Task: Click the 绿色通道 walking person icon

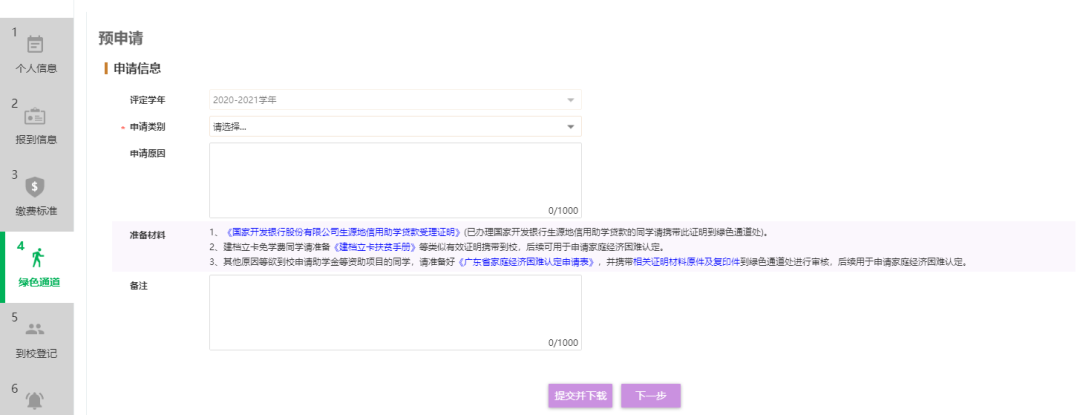Action: click(37, 258)
